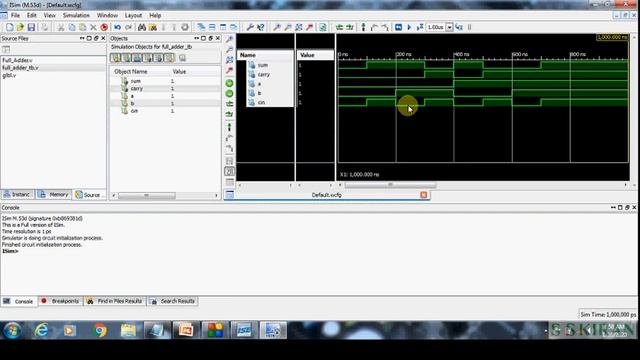Click the Run for specified time icon
This screenshot has width=640, height=360.
pos(420,27)
